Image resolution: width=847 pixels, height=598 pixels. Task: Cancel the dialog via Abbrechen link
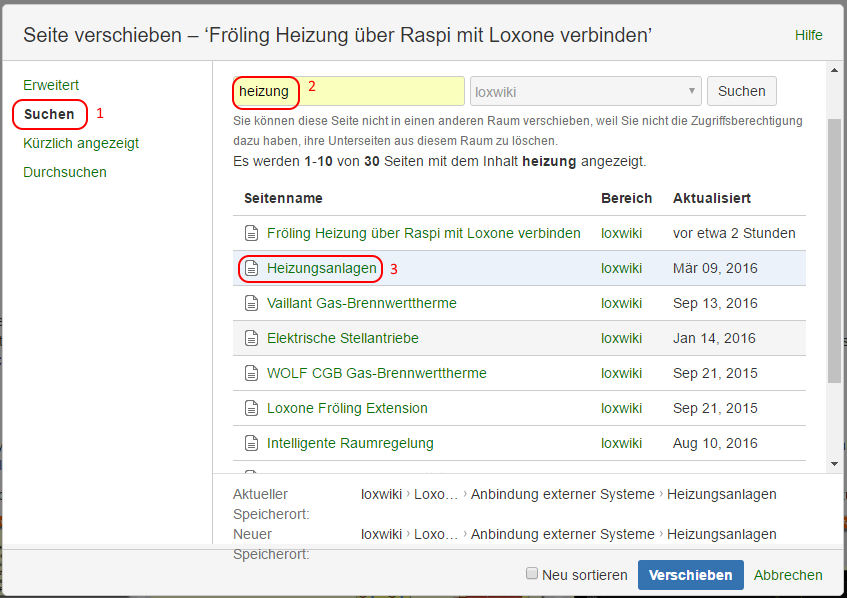click(788, 575)
